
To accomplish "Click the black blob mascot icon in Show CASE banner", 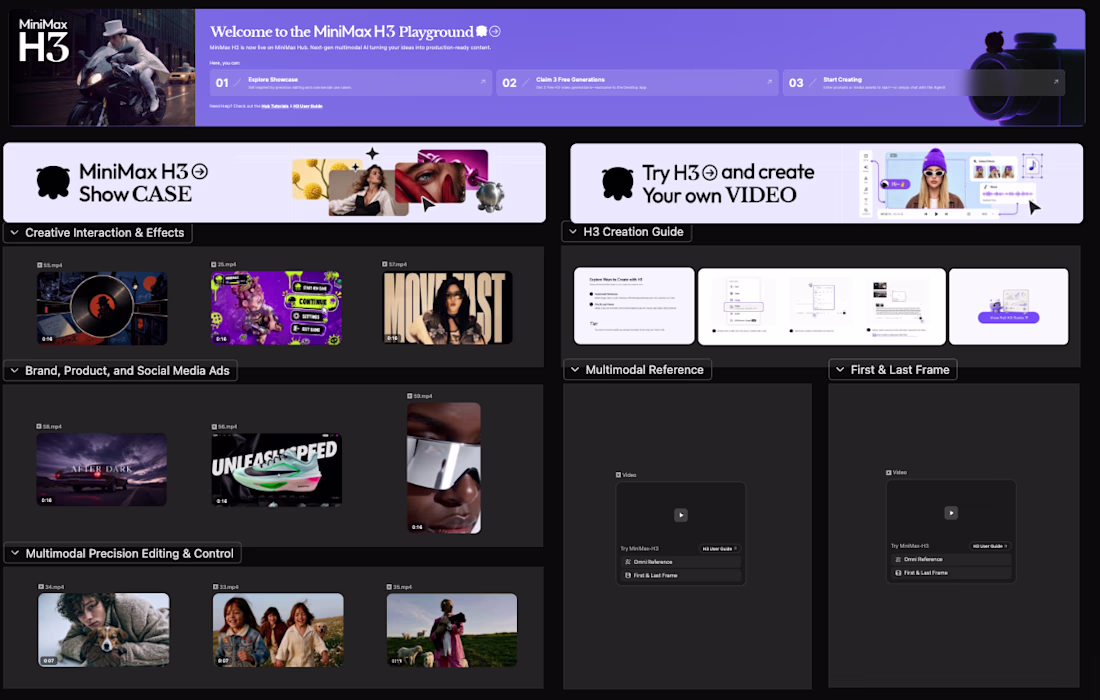I will pyautogui.click(x=53, y=182).
